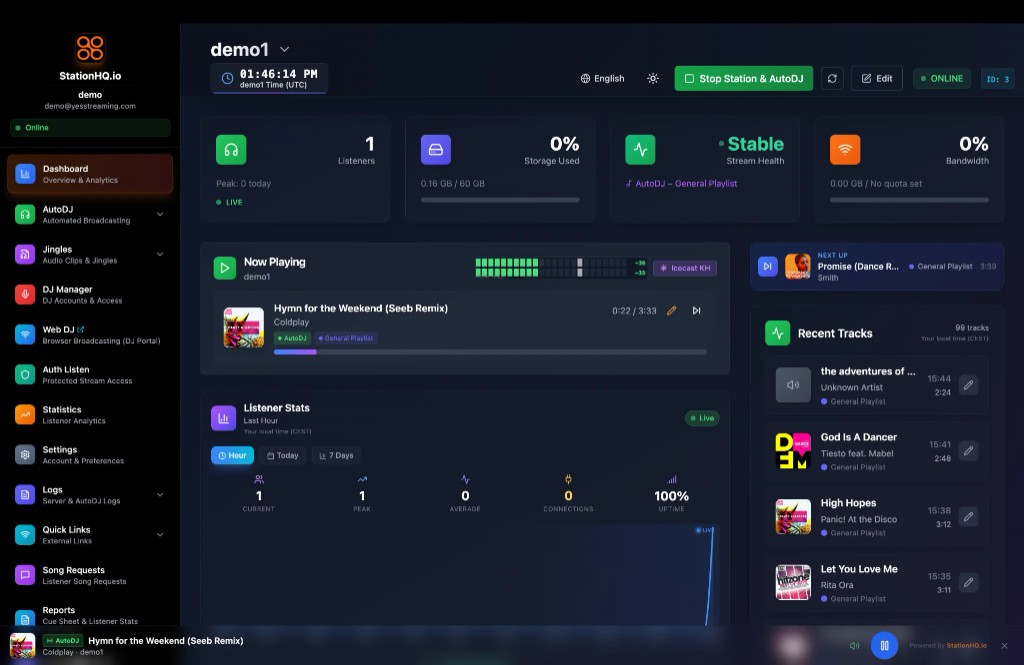Select the 7 Days stats tab
Viewport: 1024px width, 665px height.
click(336, 455)
